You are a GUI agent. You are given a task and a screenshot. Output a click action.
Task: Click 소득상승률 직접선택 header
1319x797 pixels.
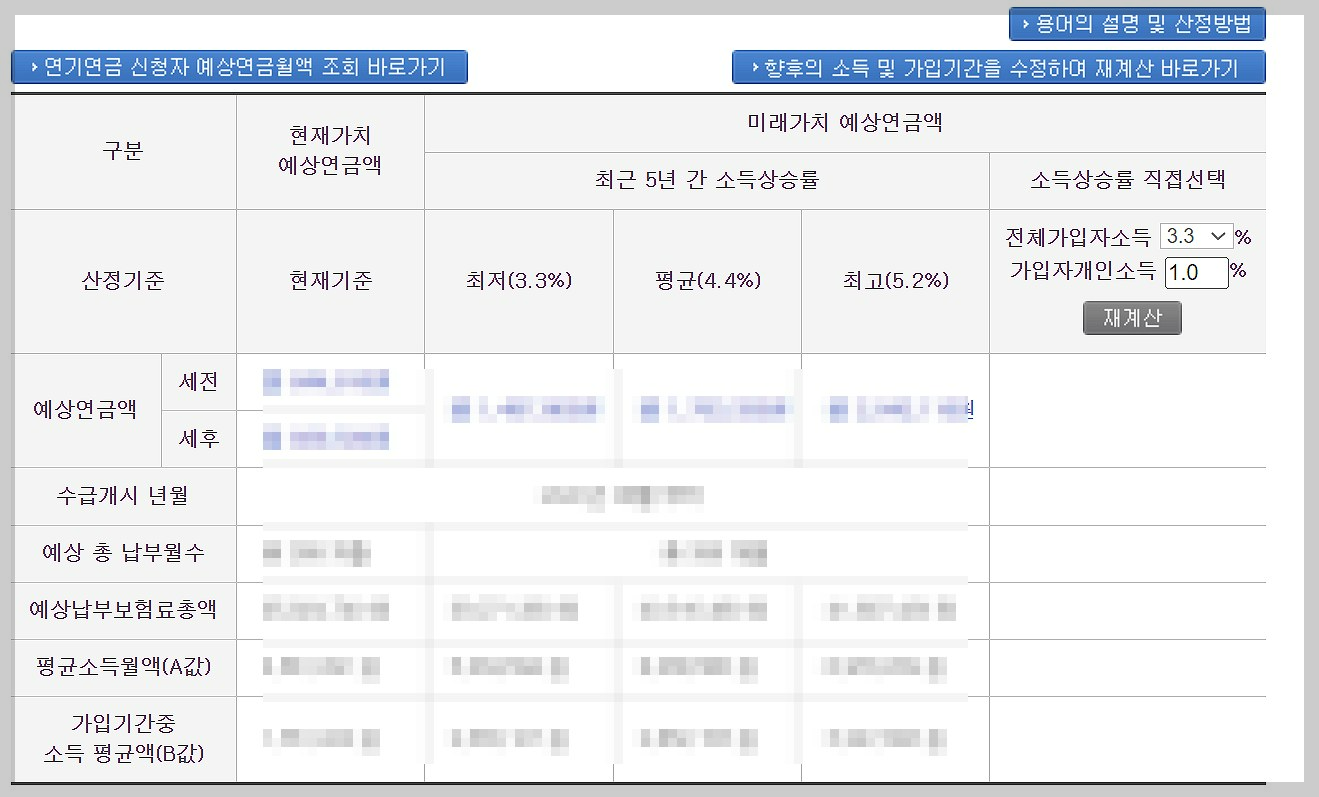tap(1128, 181)
